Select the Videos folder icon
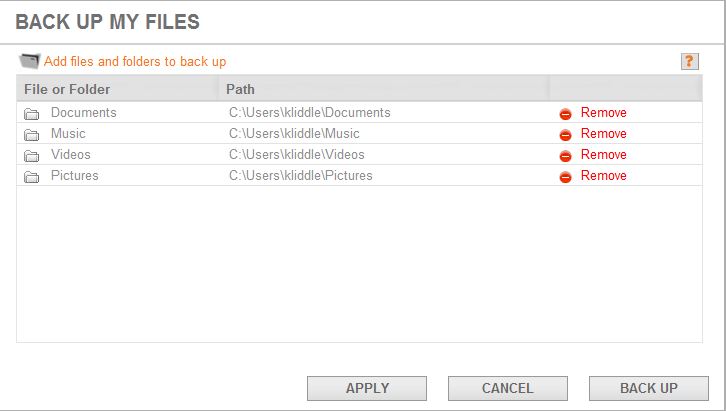726x411 pixels. click(31, 156)
